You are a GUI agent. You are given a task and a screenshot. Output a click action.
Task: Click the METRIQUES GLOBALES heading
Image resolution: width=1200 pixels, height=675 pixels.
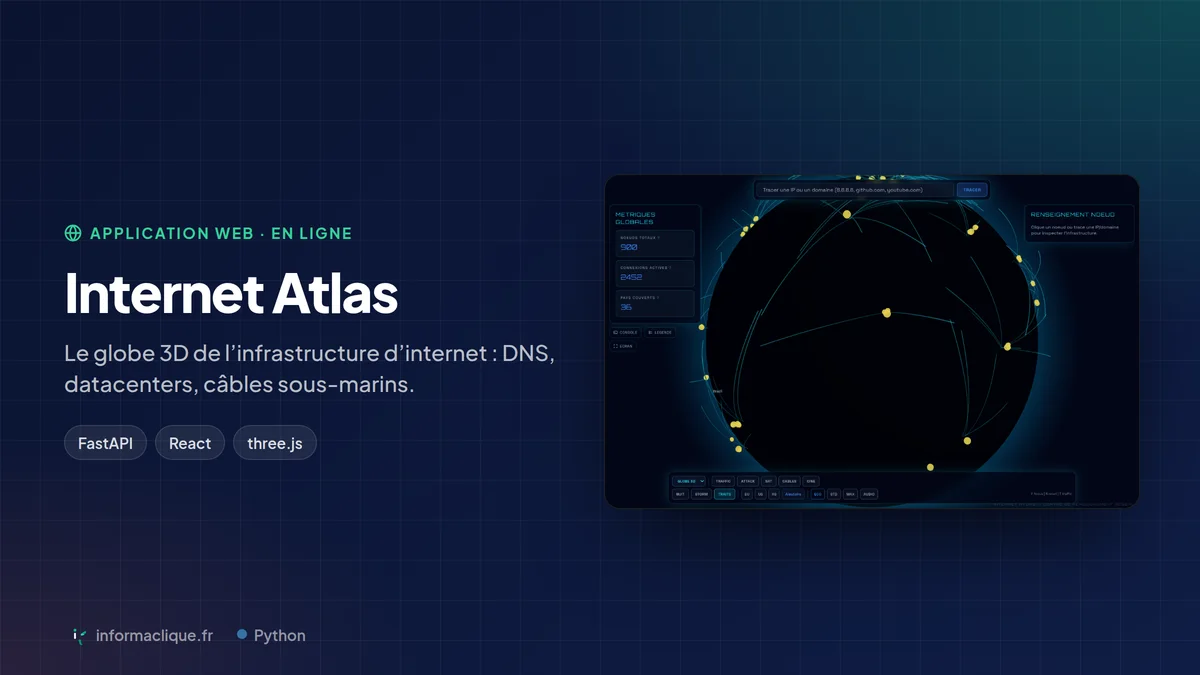pos(635,218)
